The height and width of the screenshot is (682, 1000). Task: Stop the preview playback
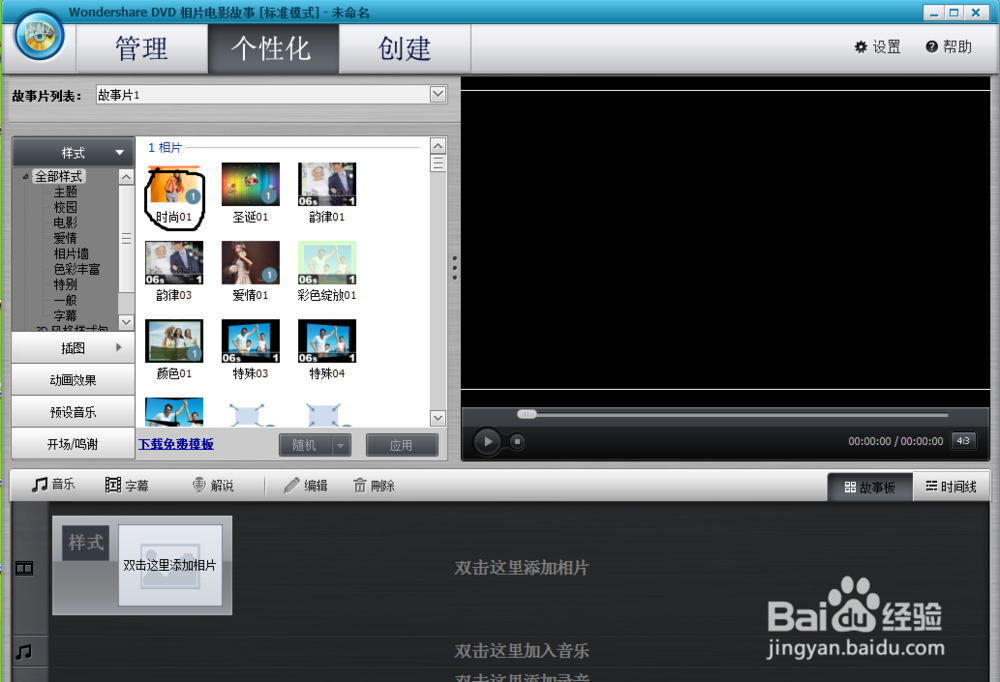pyautogui.click(x=517, y=441)
